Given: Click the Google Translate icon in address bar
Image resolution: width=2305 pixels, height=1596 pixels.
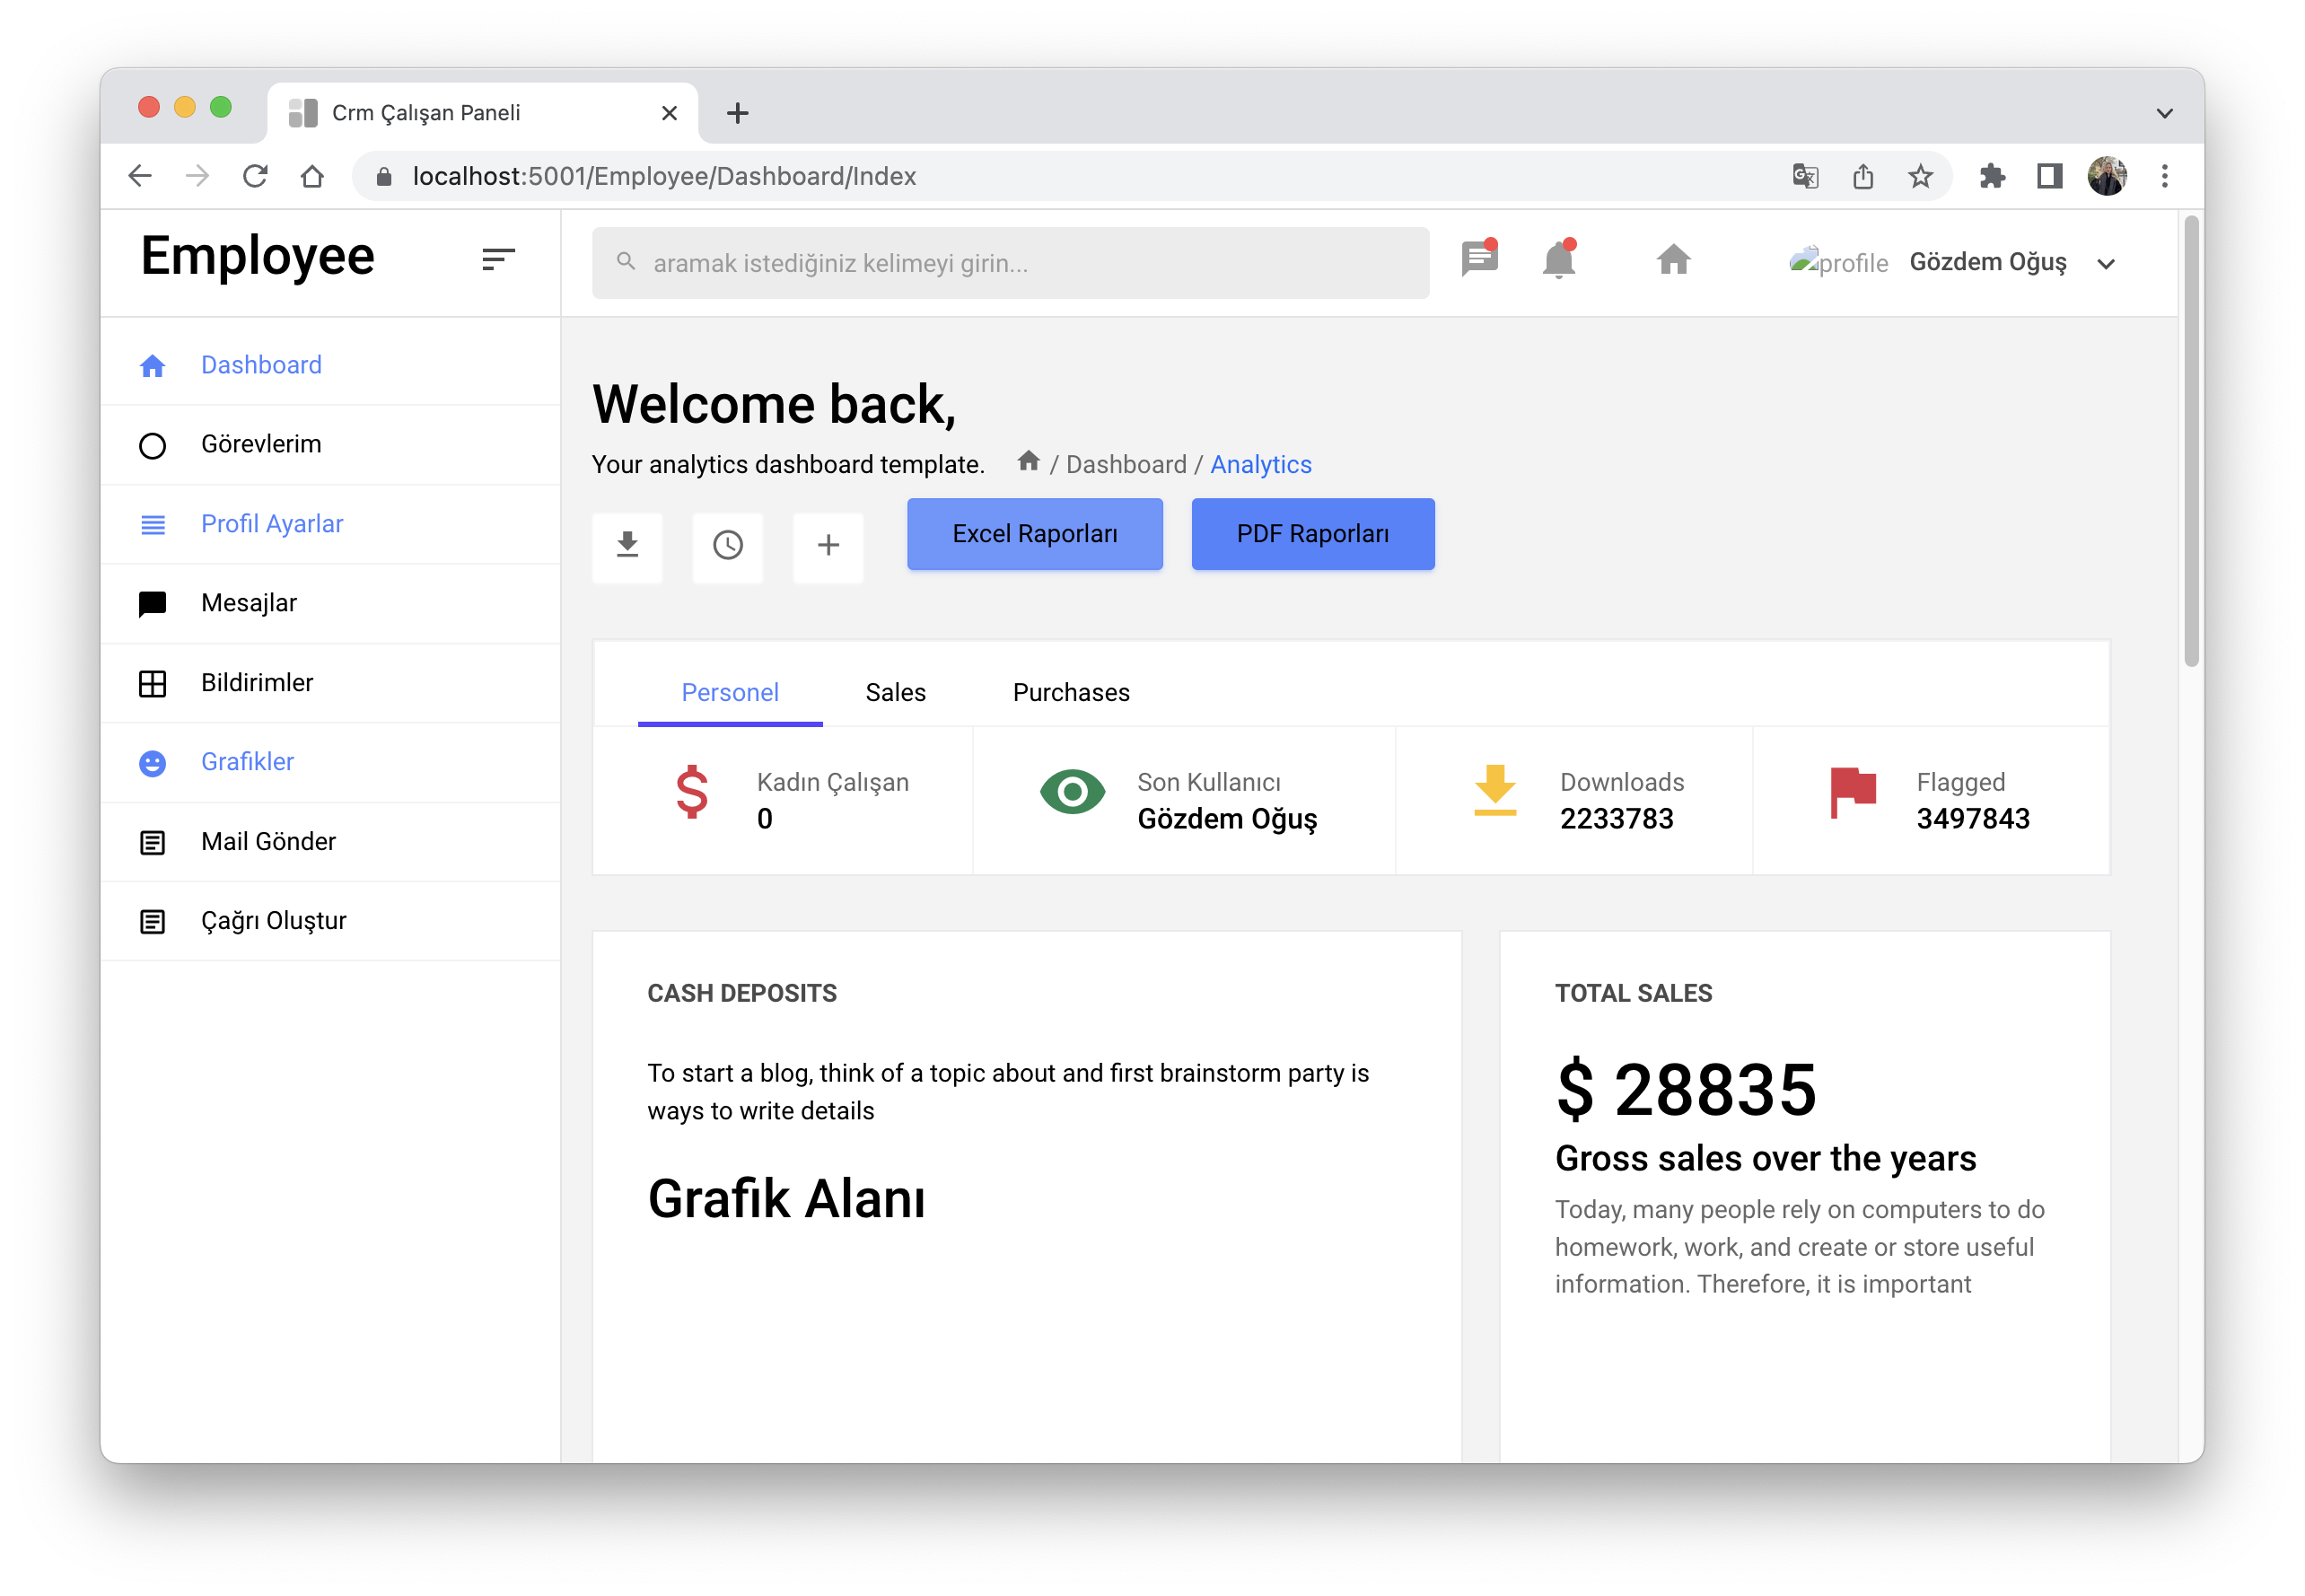Looking at the screenshot, I should tap(1805, 176).
